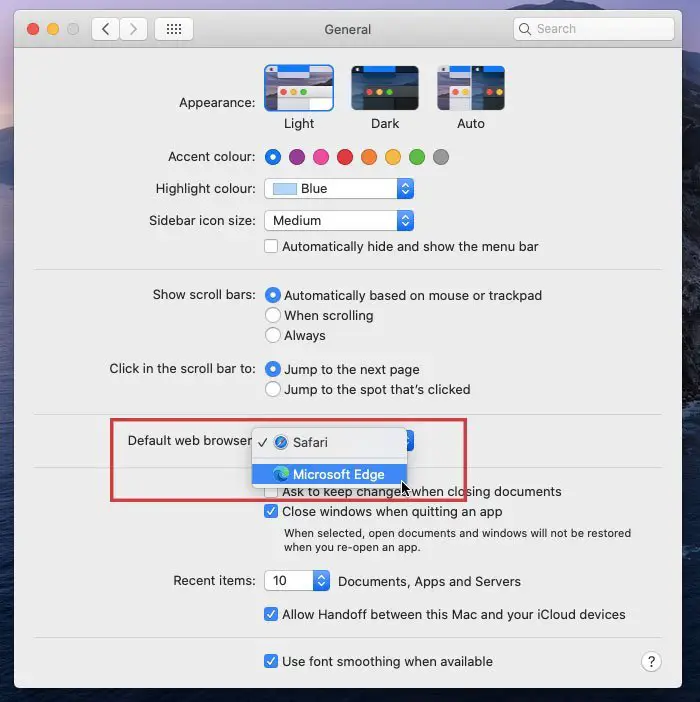This screenshot has height=702, width=700.
Task: Minimise the General preferences window
Action: [53, 29]
